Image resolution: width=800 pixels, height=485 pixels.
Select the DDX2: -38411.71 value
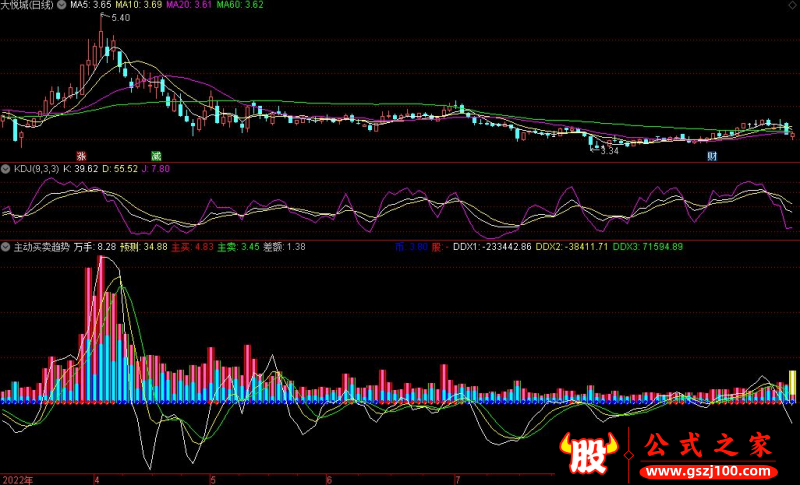click(571, 247)
